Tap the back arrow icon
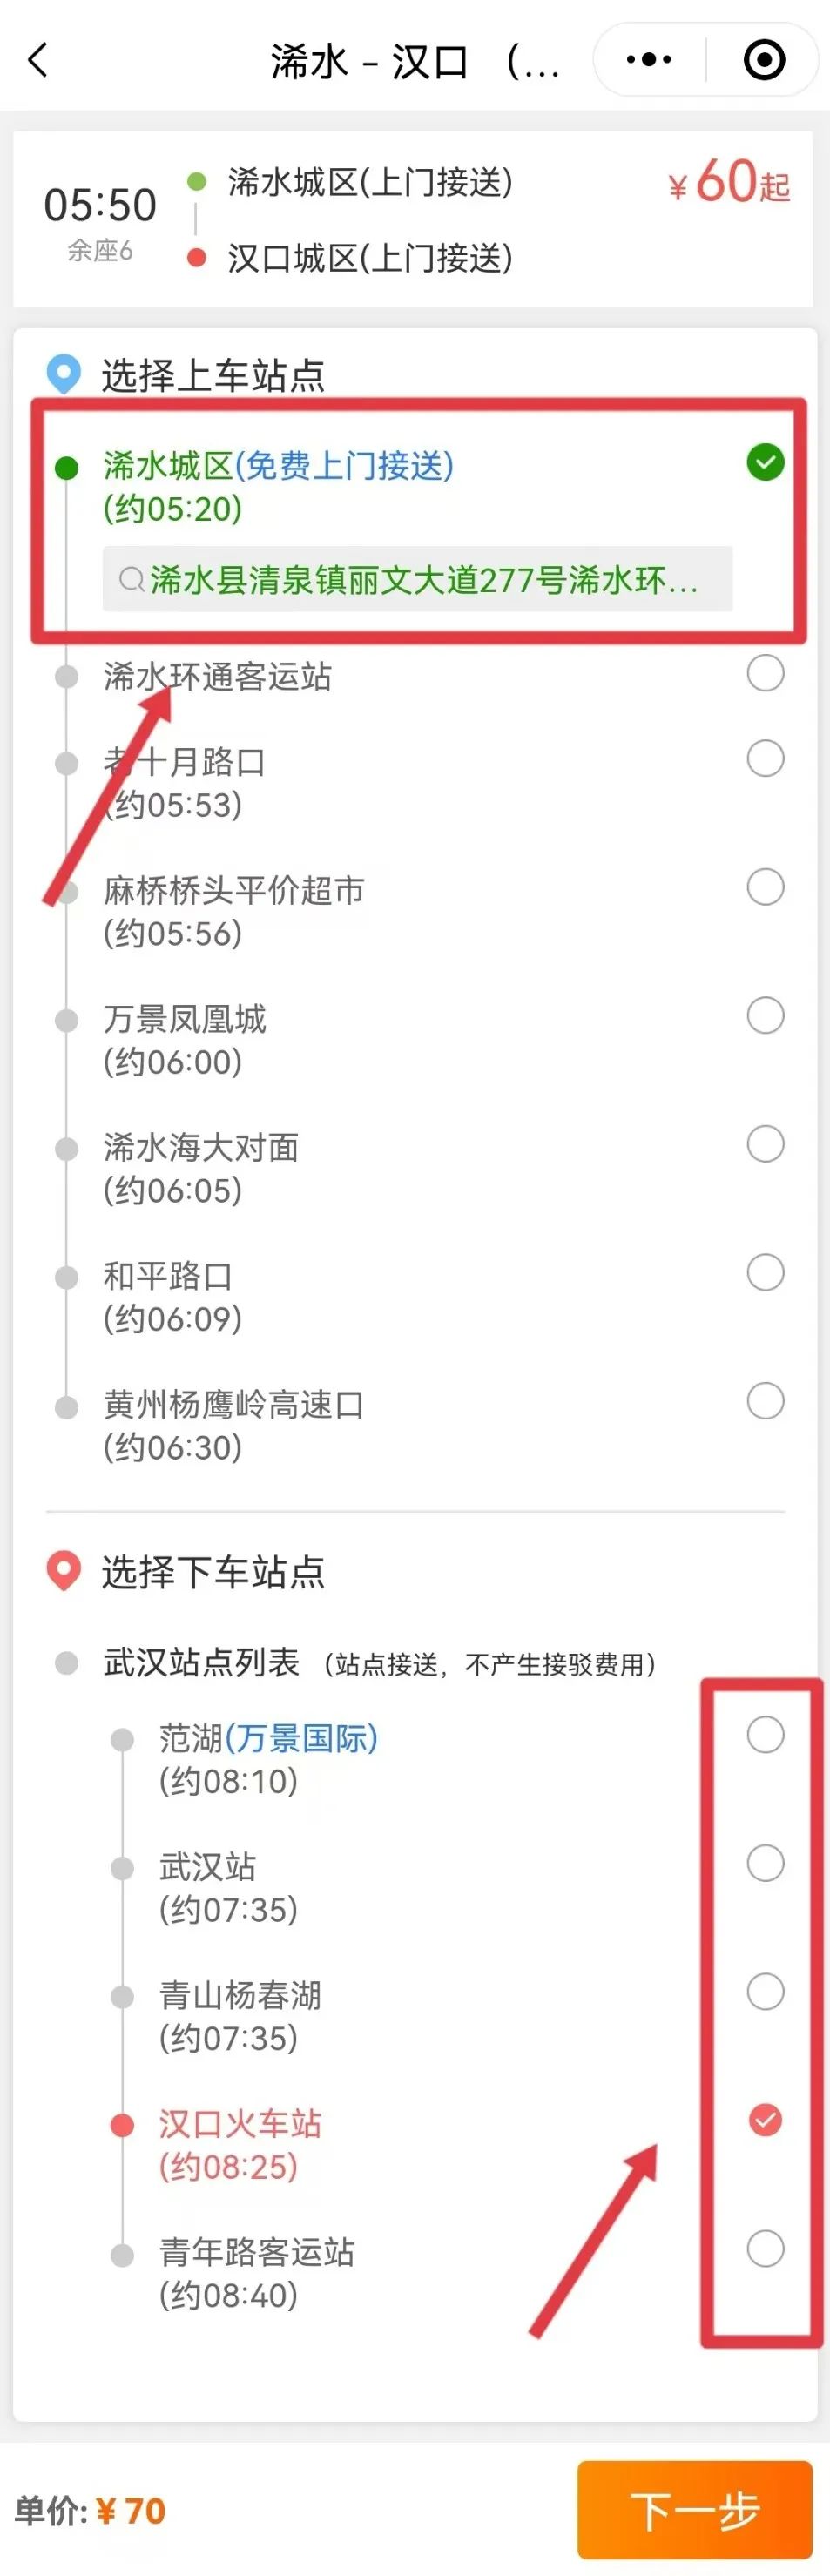The image size is (830, 2576). 38,60
